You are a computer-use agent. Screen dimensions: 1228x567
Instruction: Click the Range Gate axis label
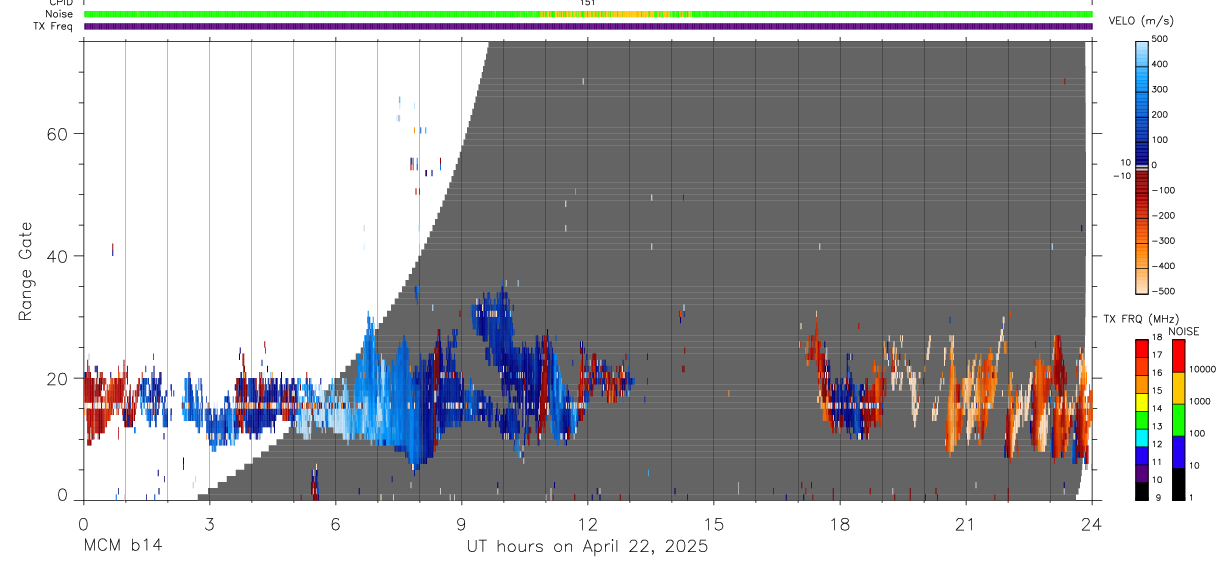coord(27,271)
